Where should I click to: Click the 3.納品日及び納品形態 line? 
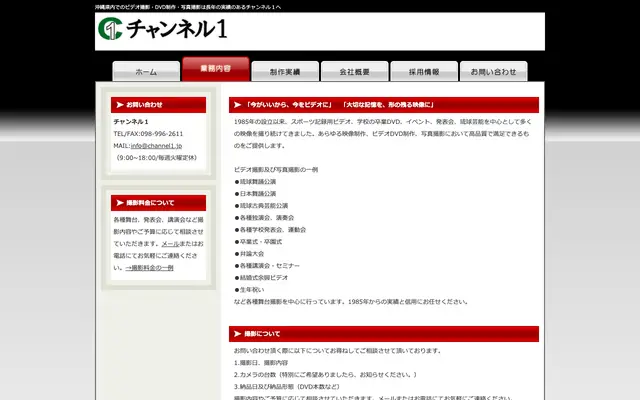point(287,387)
